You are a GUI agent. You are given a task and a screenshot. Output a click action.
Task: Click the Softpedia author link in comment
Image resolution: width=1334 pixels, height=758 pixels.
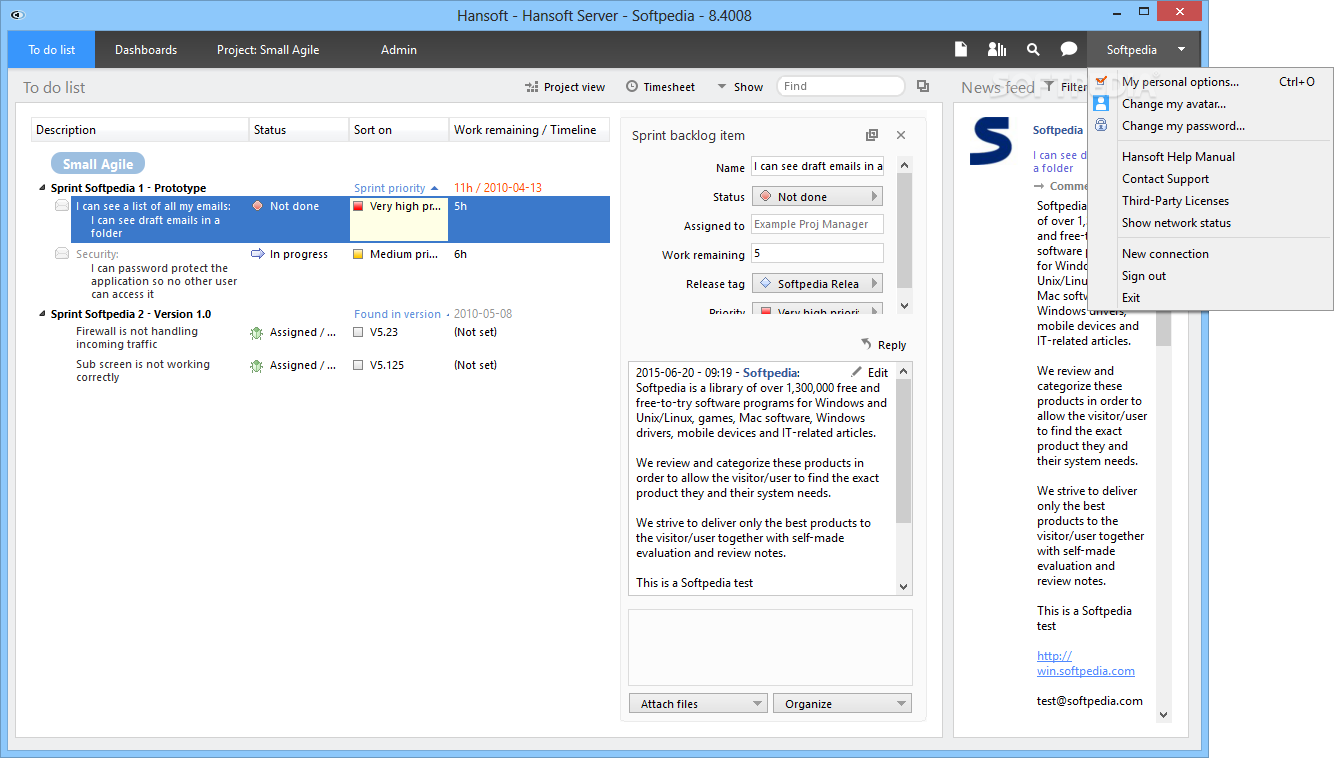[770, 372]
